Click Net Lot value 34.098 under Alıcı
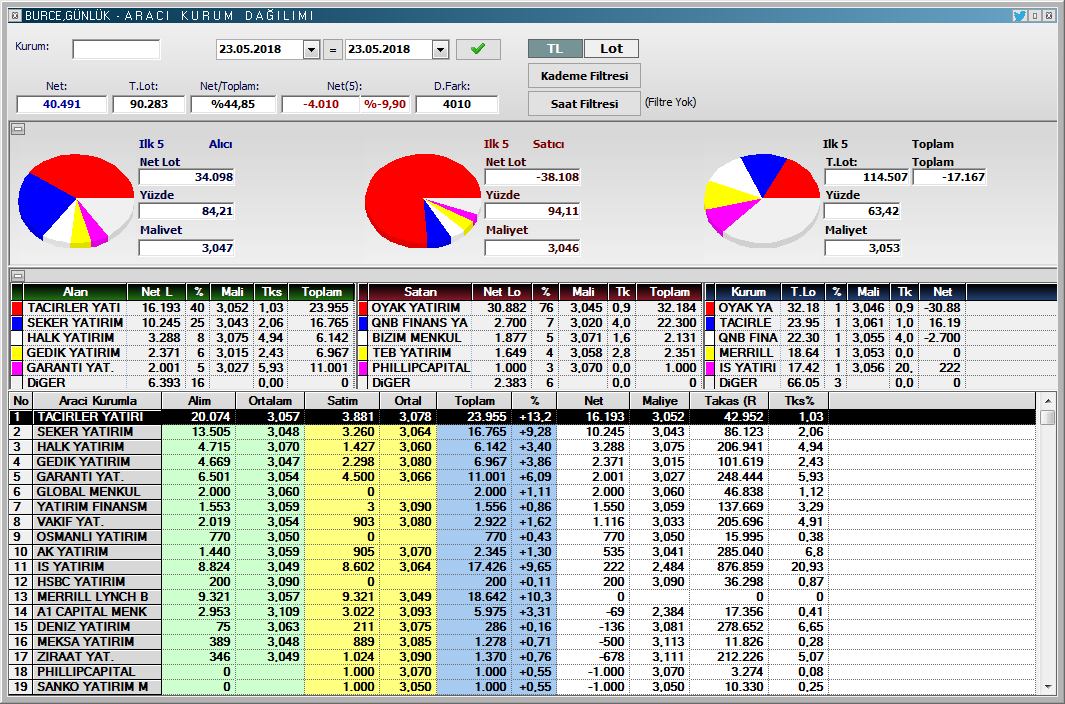The height and width of the screenshot is (704, 1065). (x=187, y=177)
